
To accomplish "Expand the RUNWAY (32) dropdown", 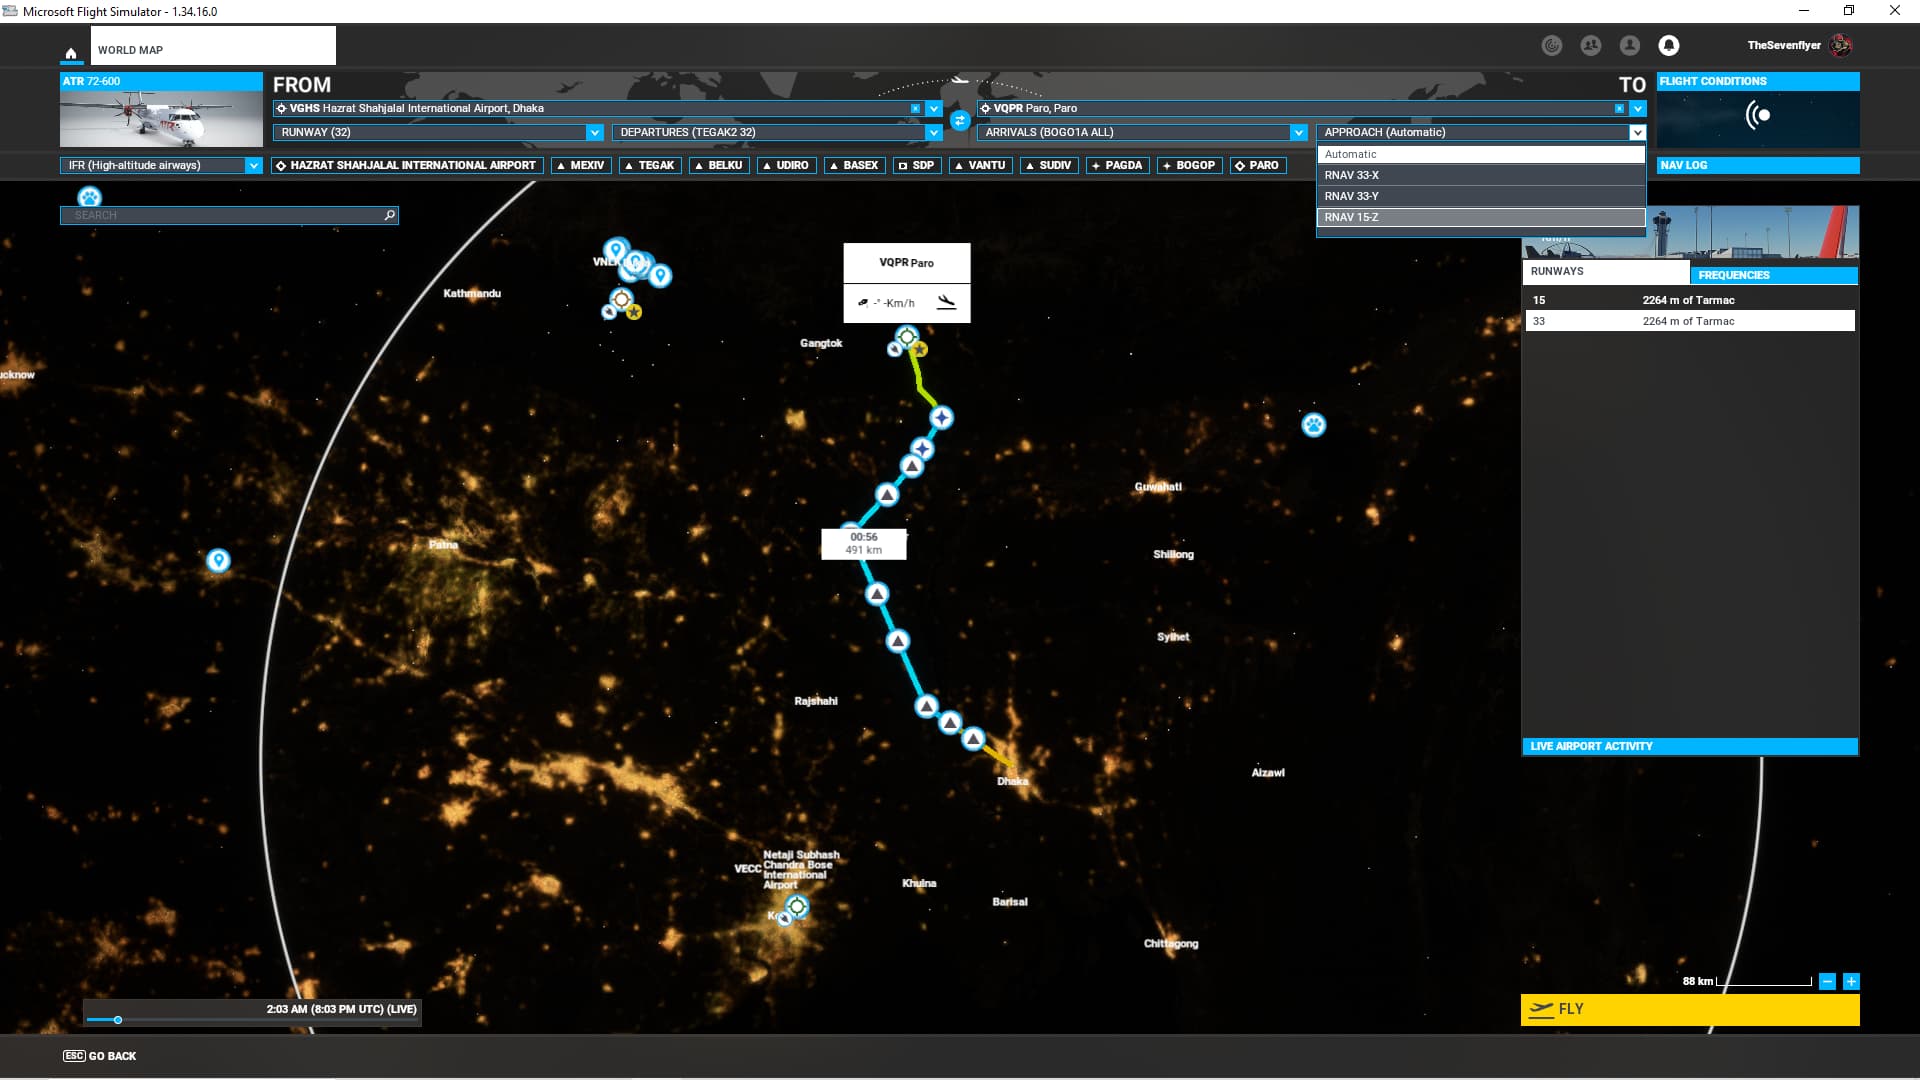I will (594, 132).
